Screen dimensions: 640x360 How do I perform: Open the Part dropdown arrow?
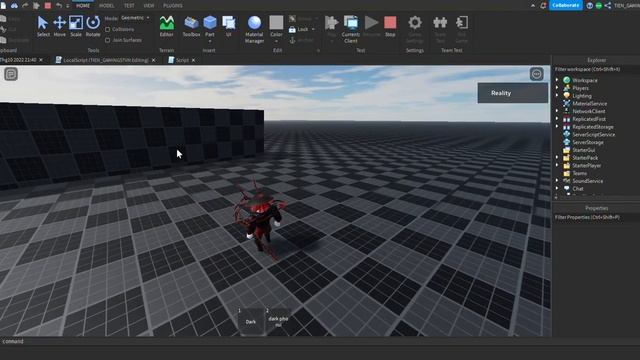(210, 41)
